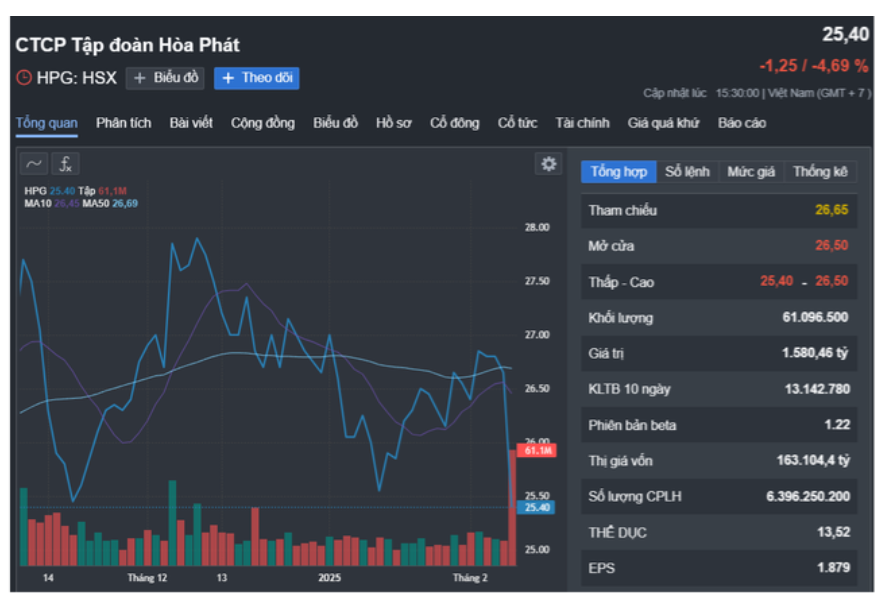
Task: Click the 28.00 price axis label
Action: tap(537, 227)
